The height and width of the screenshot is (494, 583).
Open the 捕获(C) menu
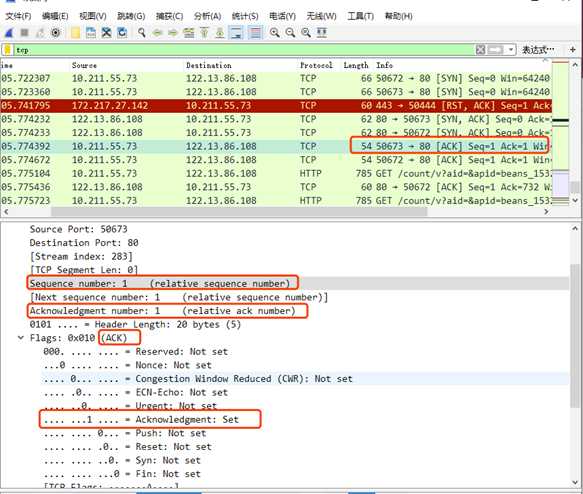pos(170,16)
